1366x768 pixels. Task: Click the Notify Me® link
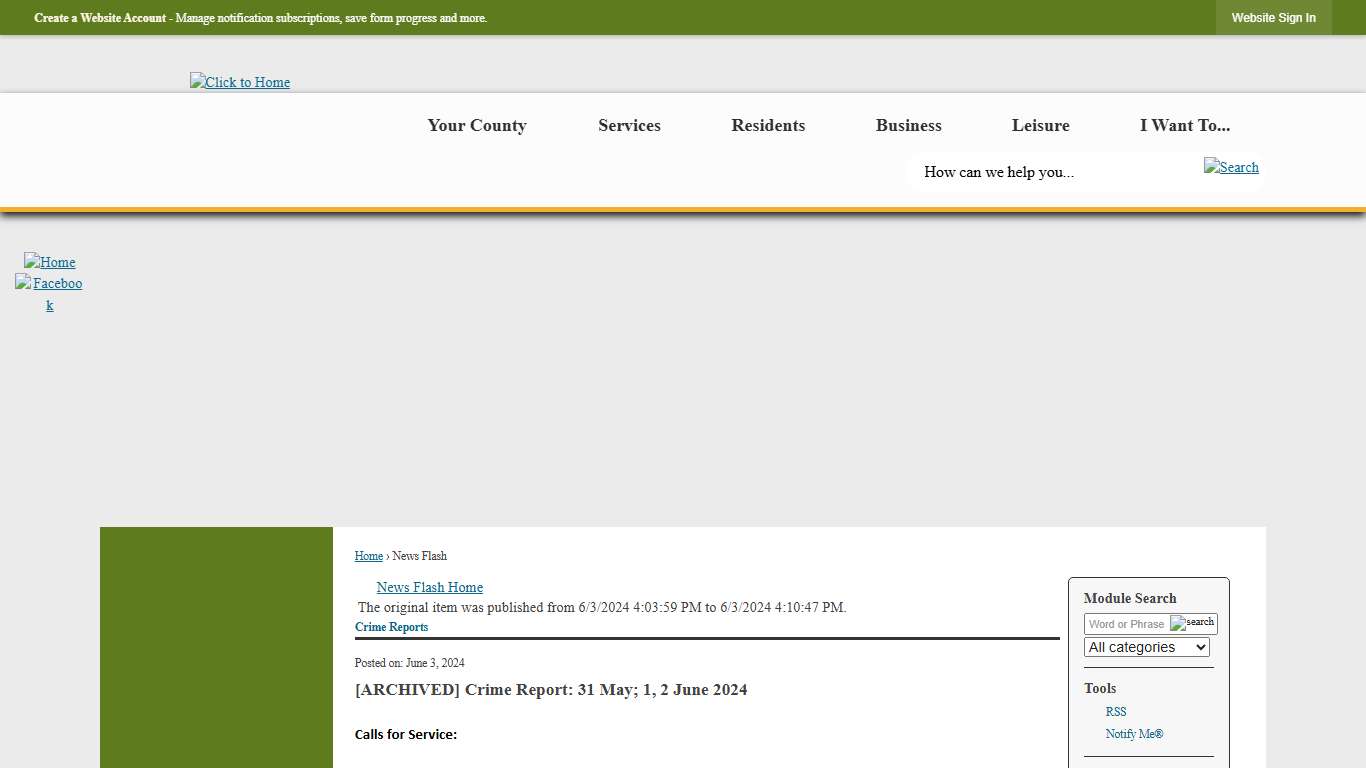pyautogui.click(x=1134, y=734)
